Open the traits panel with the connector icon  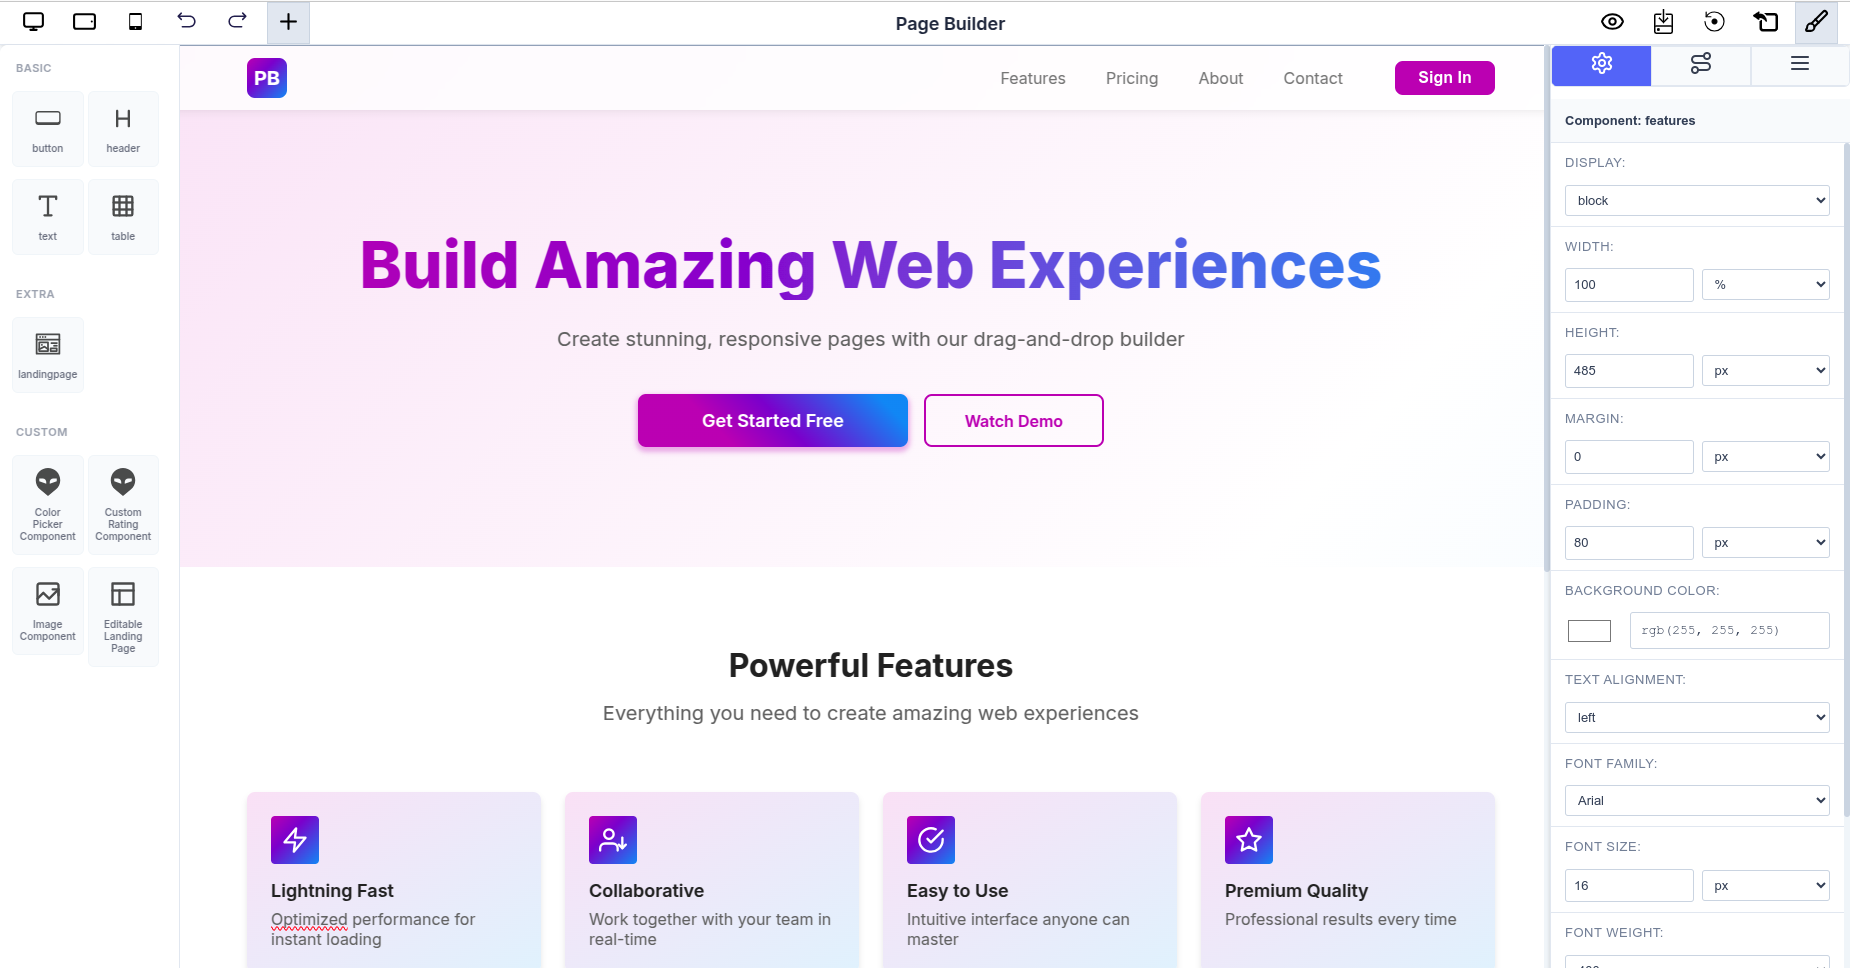(x=1700, y=64)
